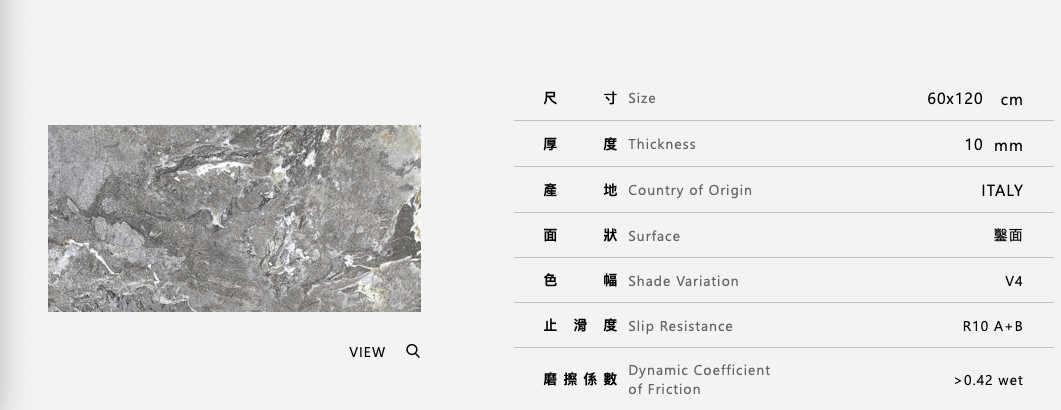Click the Country of Origin label
Screen dimensions: 1061x410
click(689, 190)
